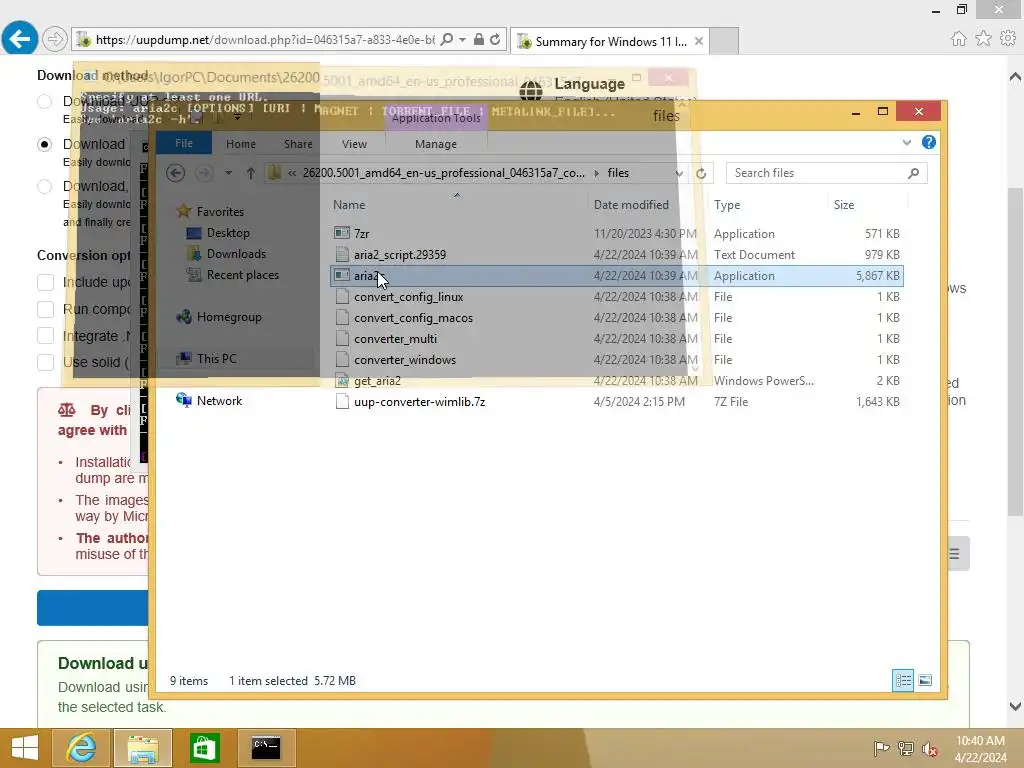The image size is (1024, 768).
Task: Select converter_multi file
Action: click(x=395, y=338)
